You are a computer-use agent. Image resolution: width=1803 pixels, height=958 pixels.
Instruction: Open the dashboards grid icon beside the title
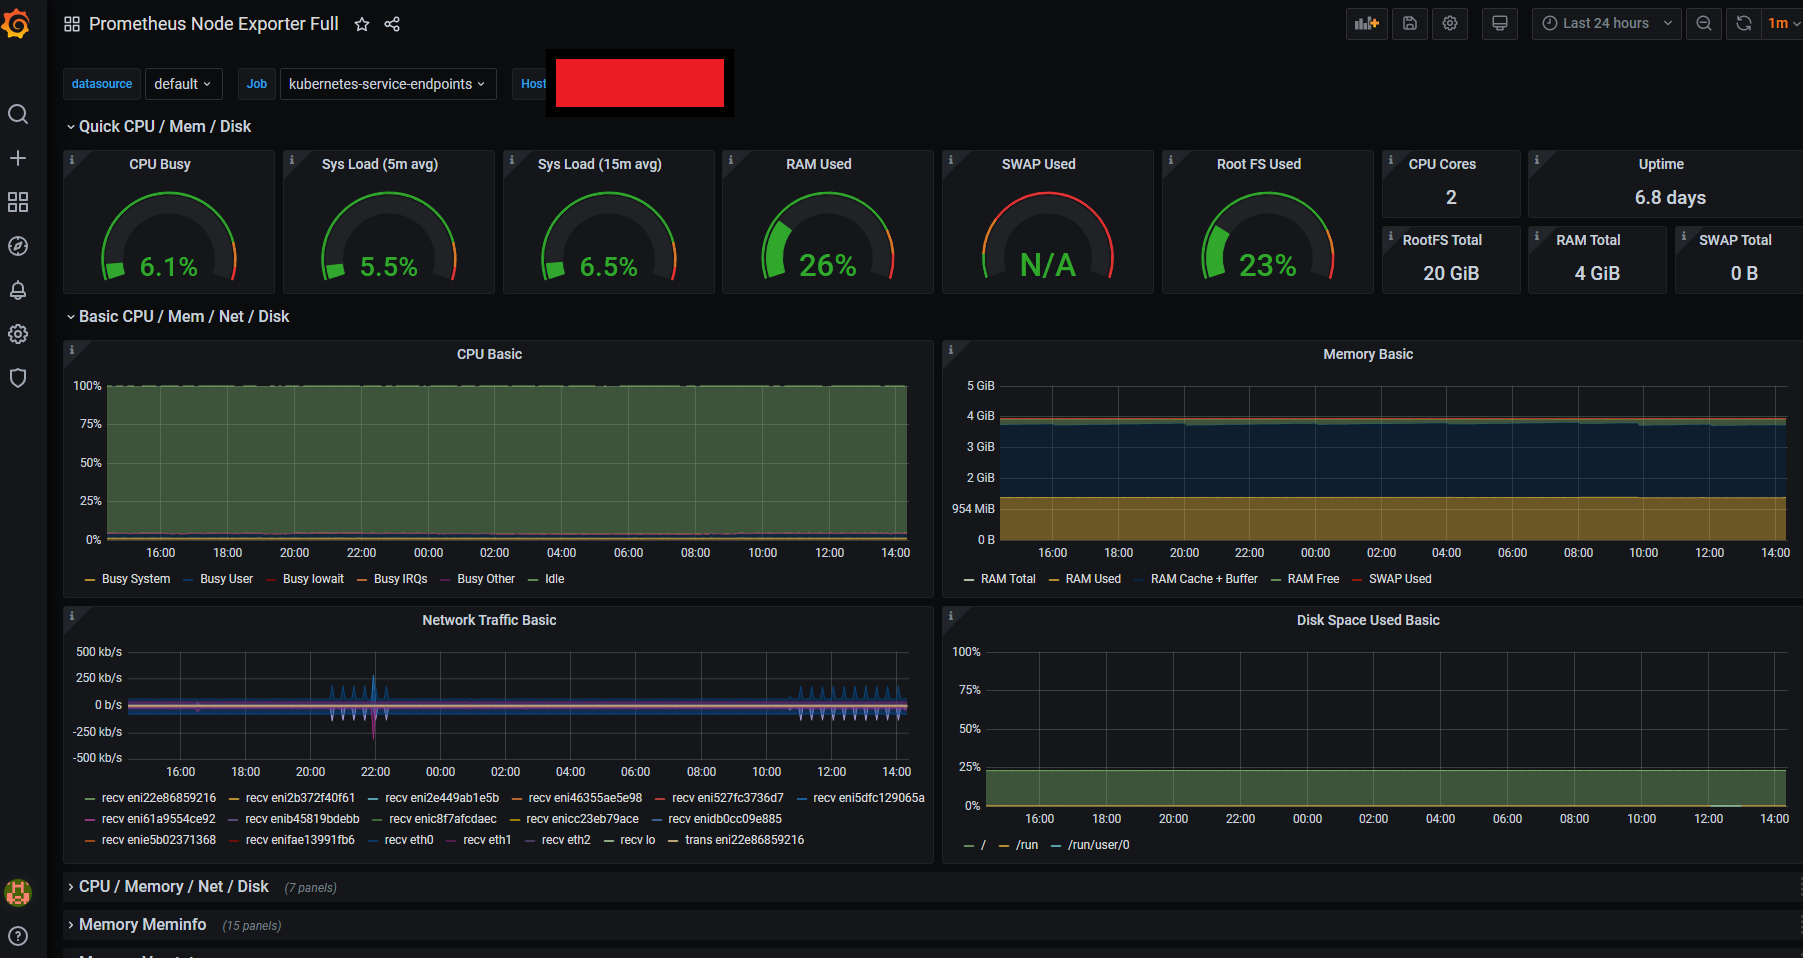72,24
